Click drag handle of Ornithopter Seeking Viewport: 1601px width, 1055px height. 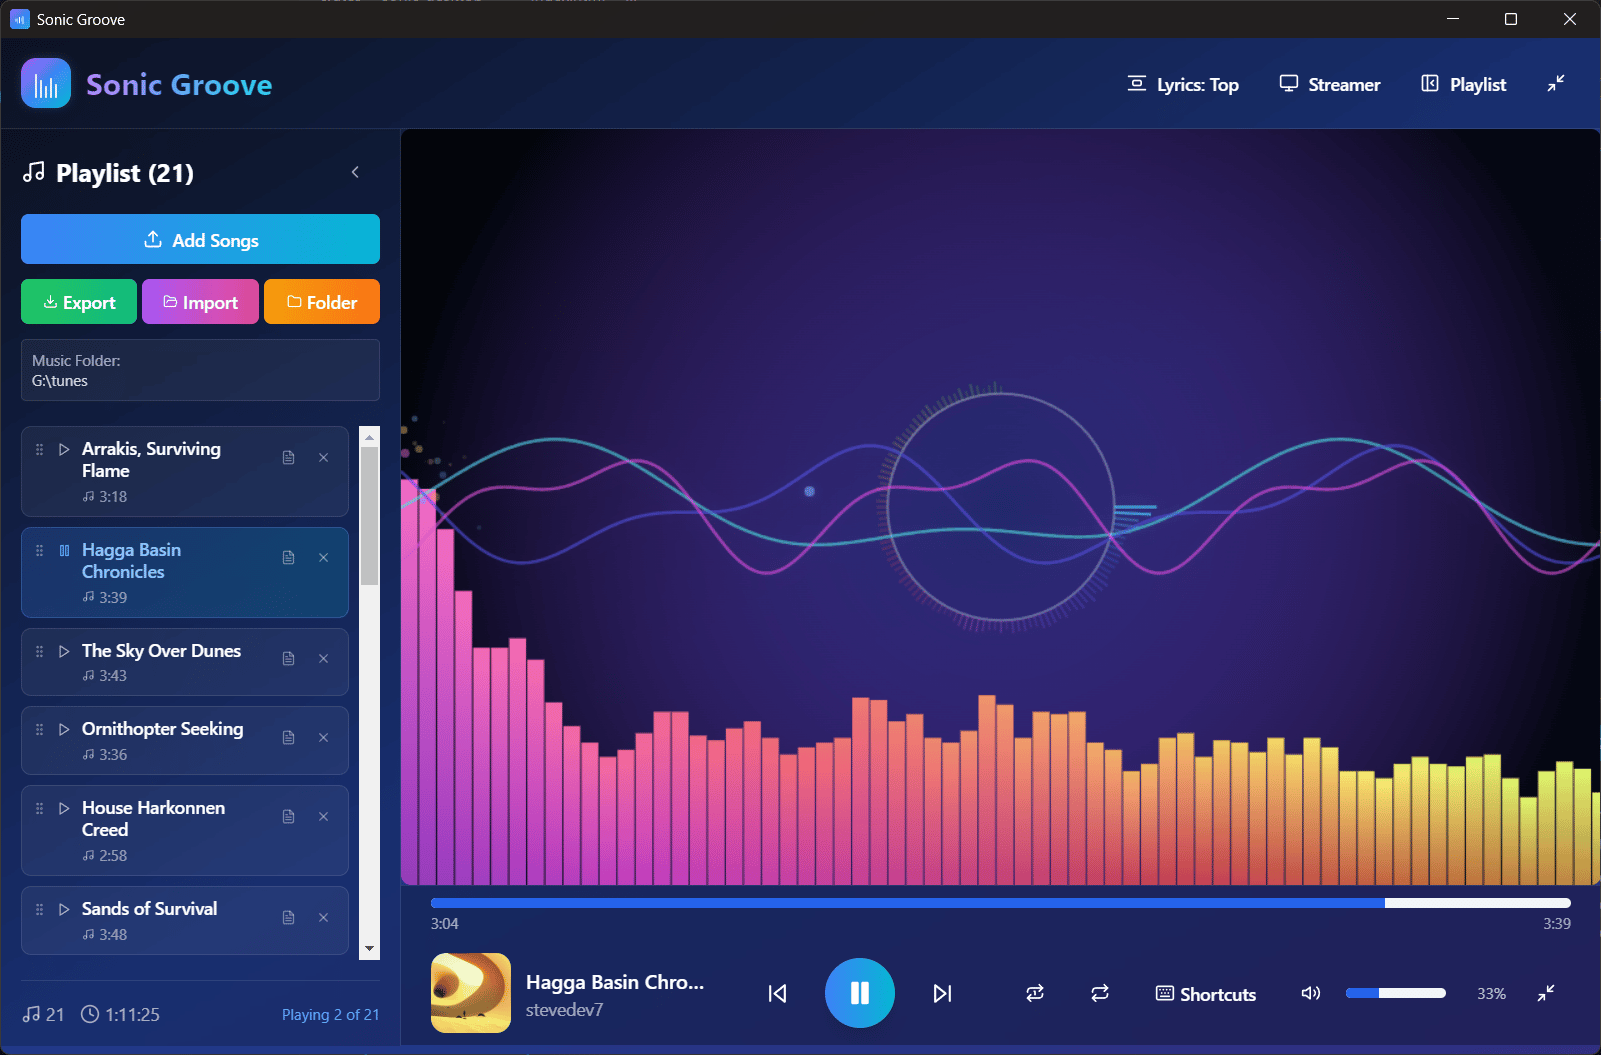coord(40,729)
